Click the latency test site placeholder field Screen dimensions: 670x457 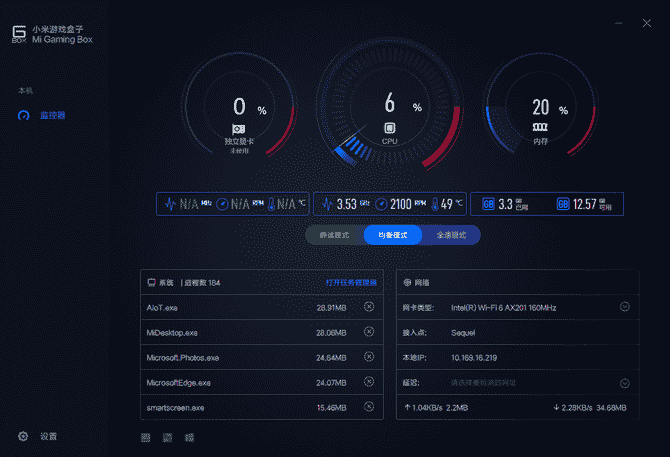click(x=483, y=383)
